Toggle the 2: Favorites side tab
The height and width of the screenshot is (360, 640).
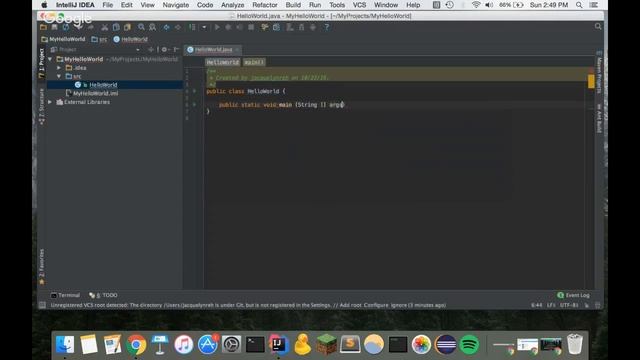(x=42, y=267)
